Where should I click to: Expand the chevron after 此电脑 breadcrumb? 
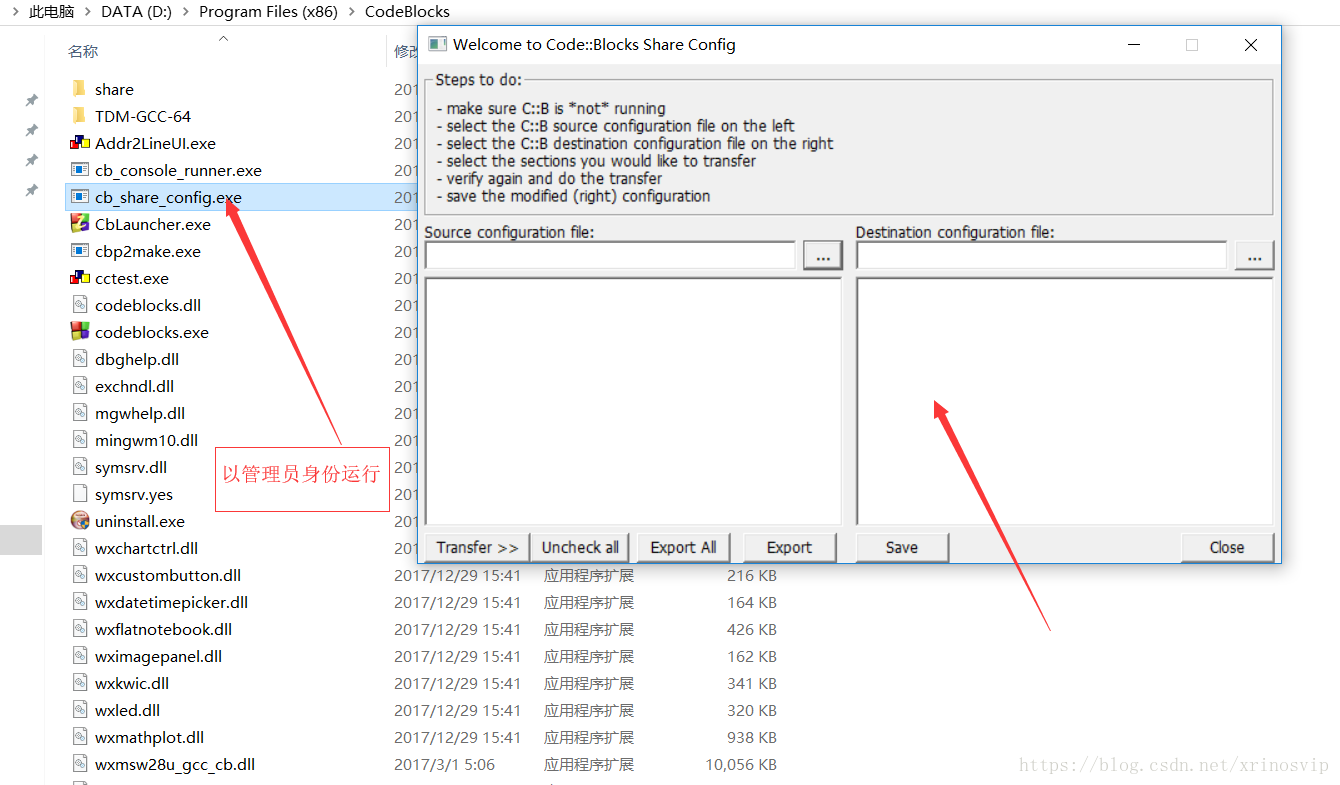pyautogui.click(x=88, y=12)
